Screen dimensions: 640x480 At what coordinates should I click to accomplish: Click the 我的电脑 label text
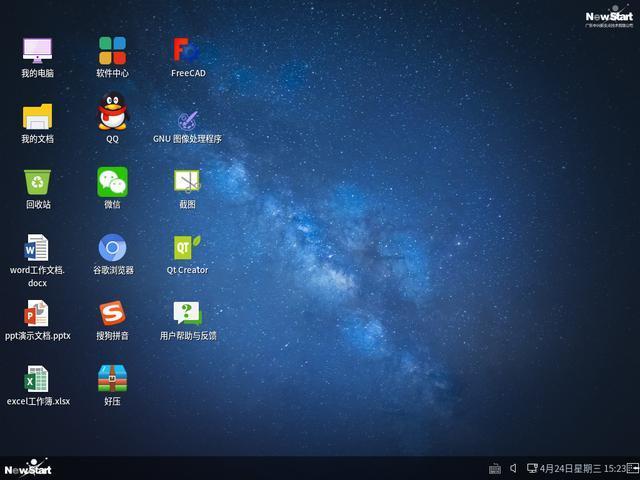(x=38, y=73)
